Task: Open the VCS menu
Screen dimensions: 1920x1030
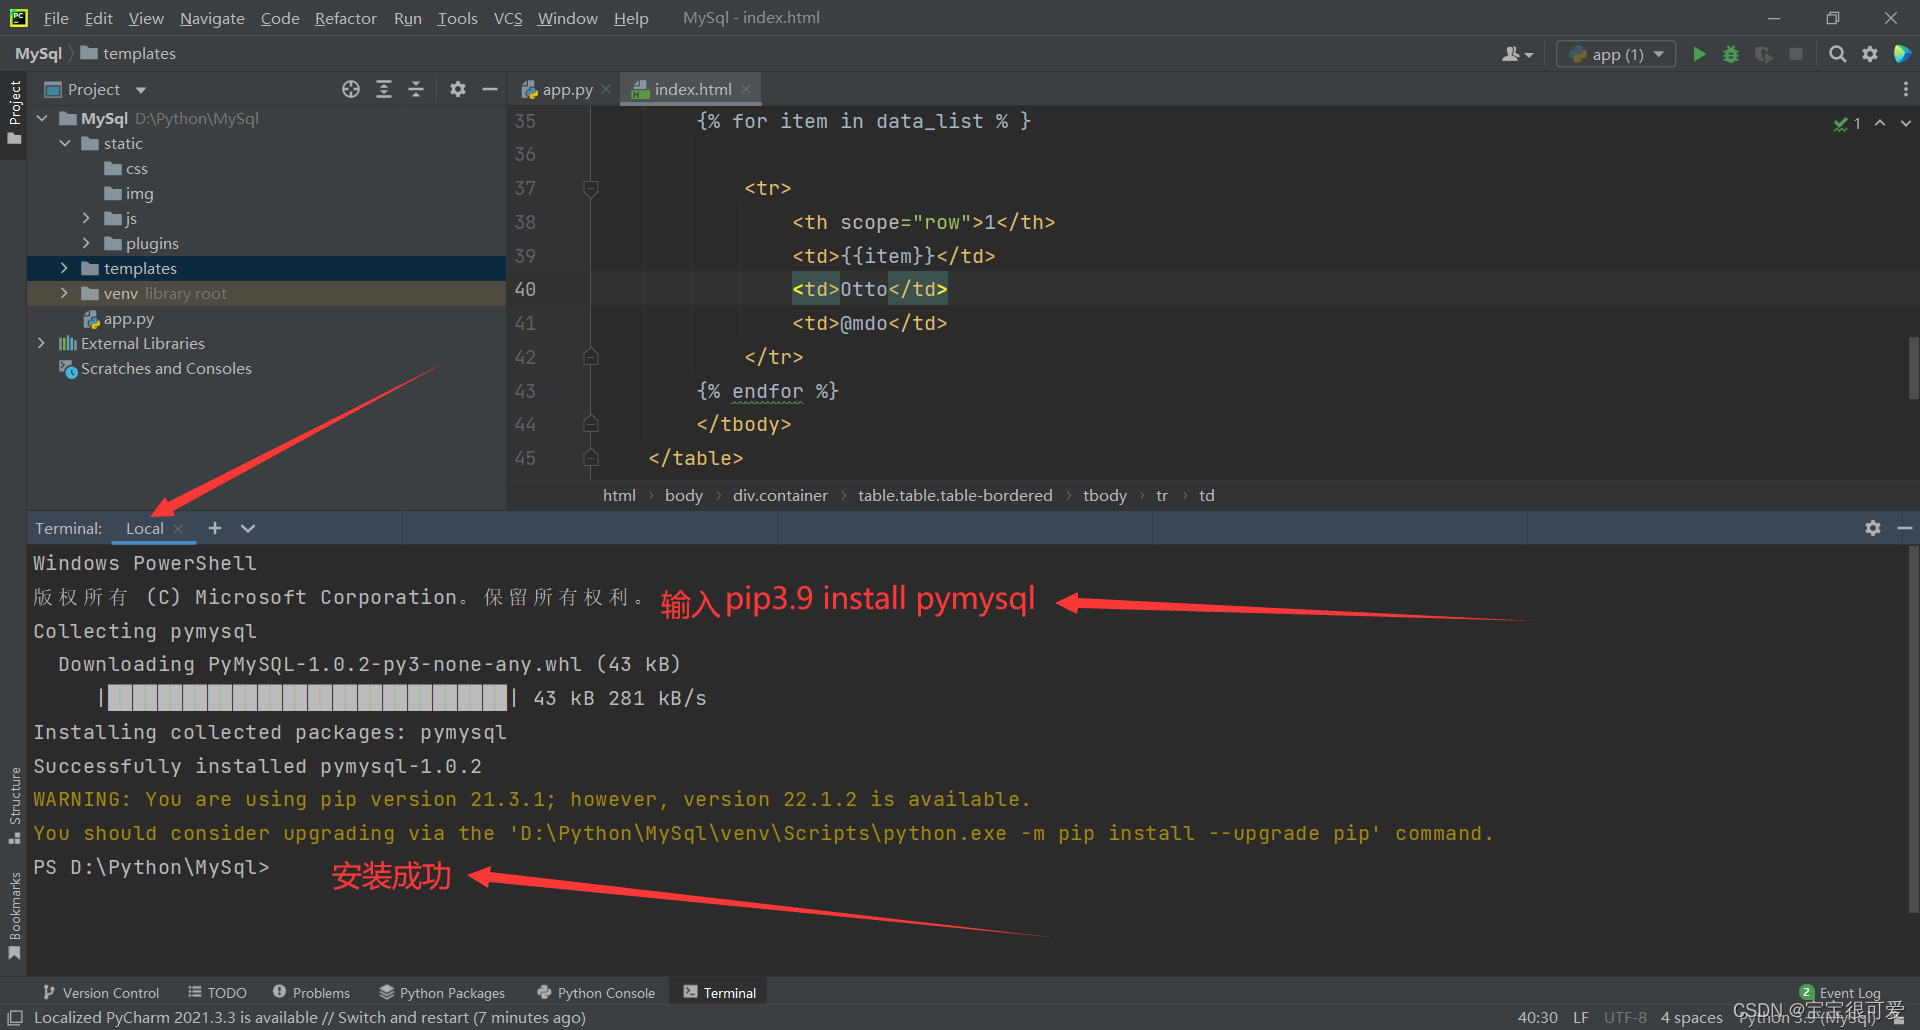Action: pos(508,18)
